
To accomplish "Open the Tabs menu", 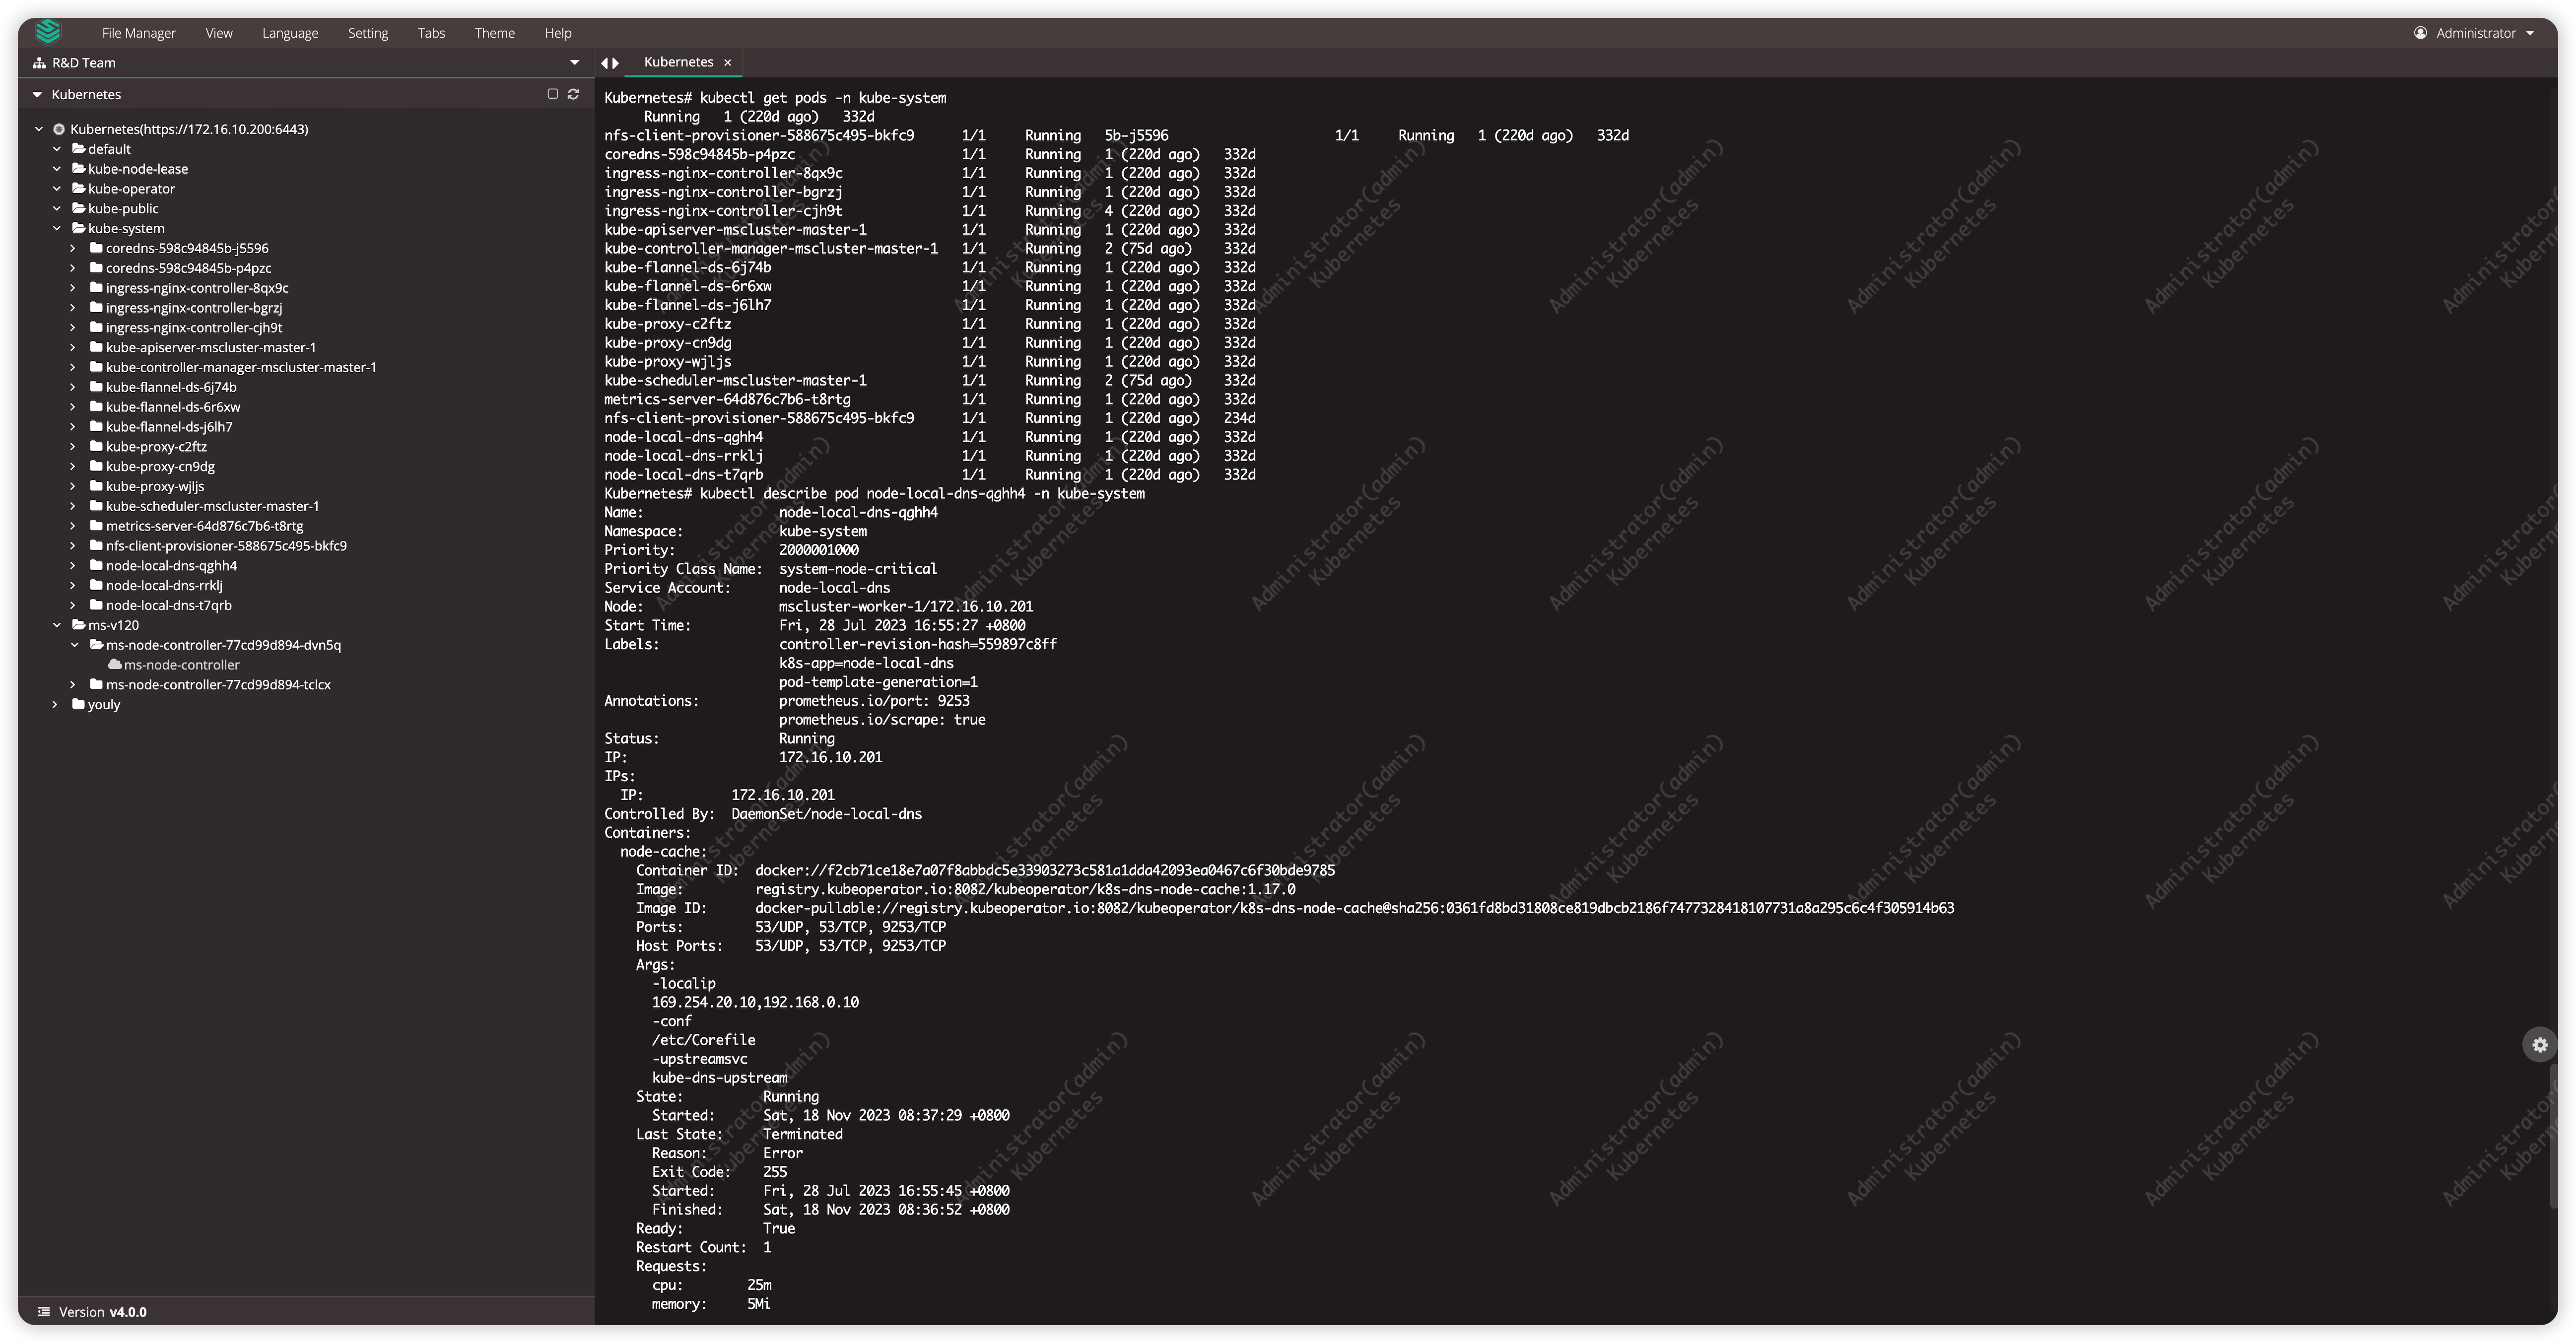I will [431, 33].
